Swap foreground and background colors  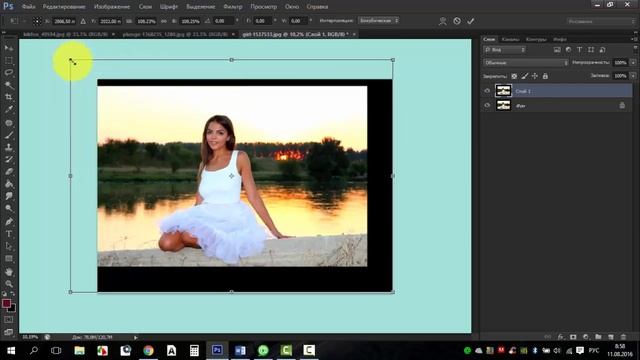(13, 294)
